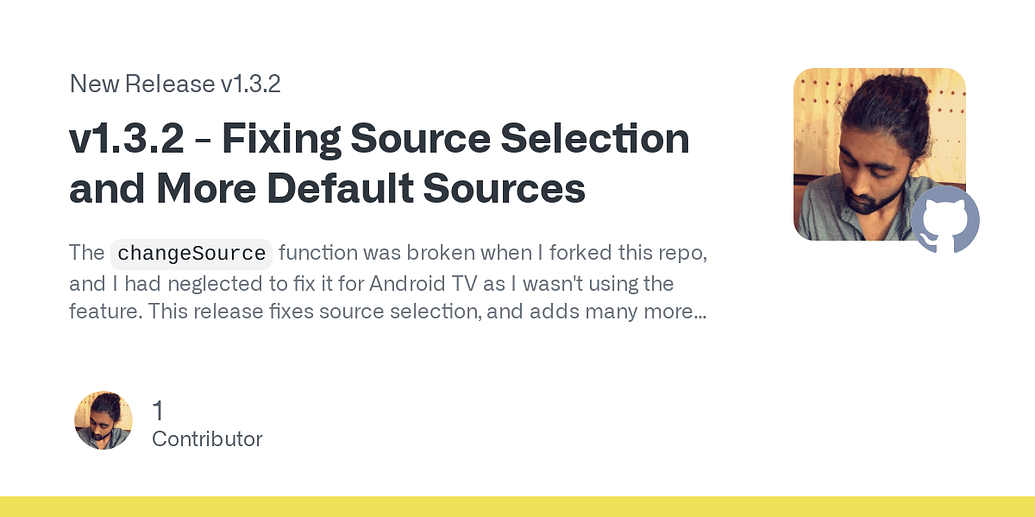
Task: Click the contributor count number "1"
Action: click(x=158, y=410)
